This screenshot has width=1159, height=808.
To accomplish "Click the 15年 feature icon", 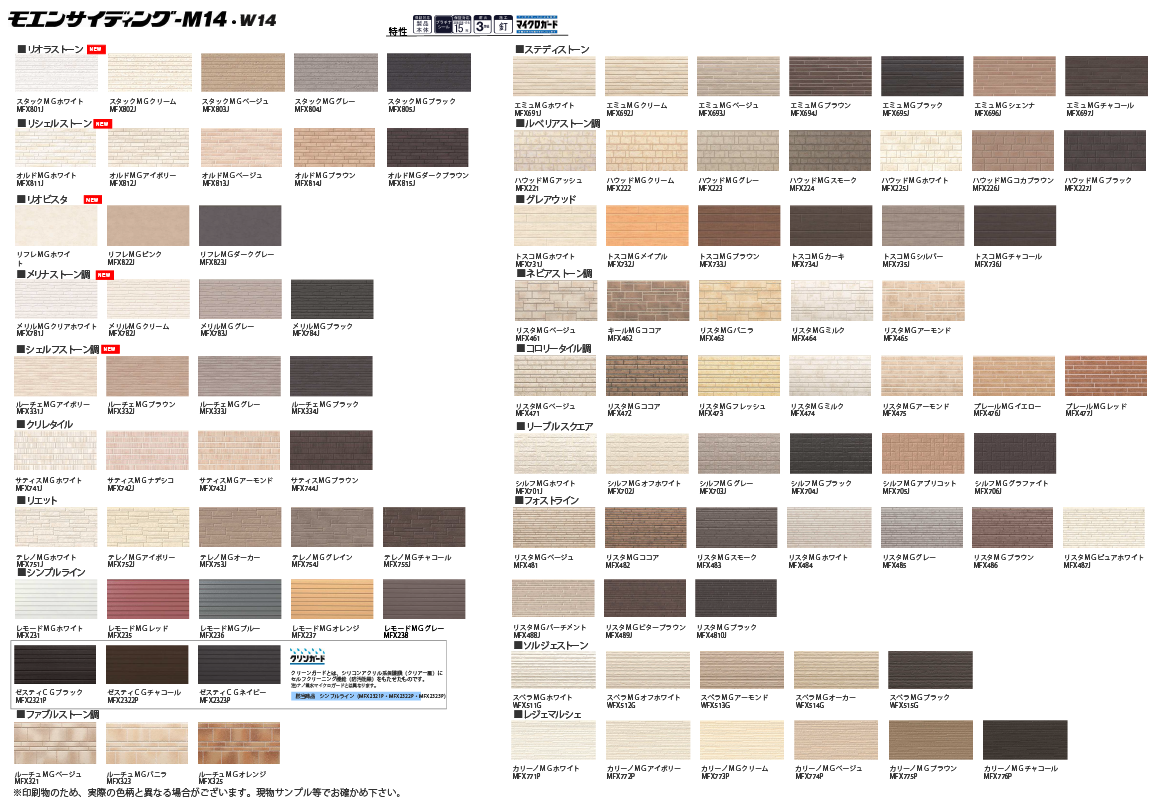I will (462, 25).
